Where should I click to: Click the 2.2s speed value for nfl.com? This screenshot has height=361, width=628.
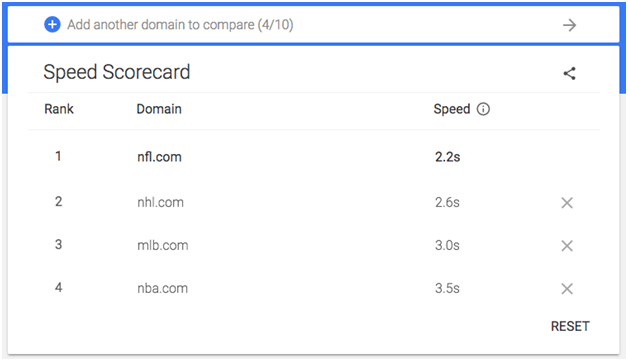pyautogui.click(x=447, y=157)
